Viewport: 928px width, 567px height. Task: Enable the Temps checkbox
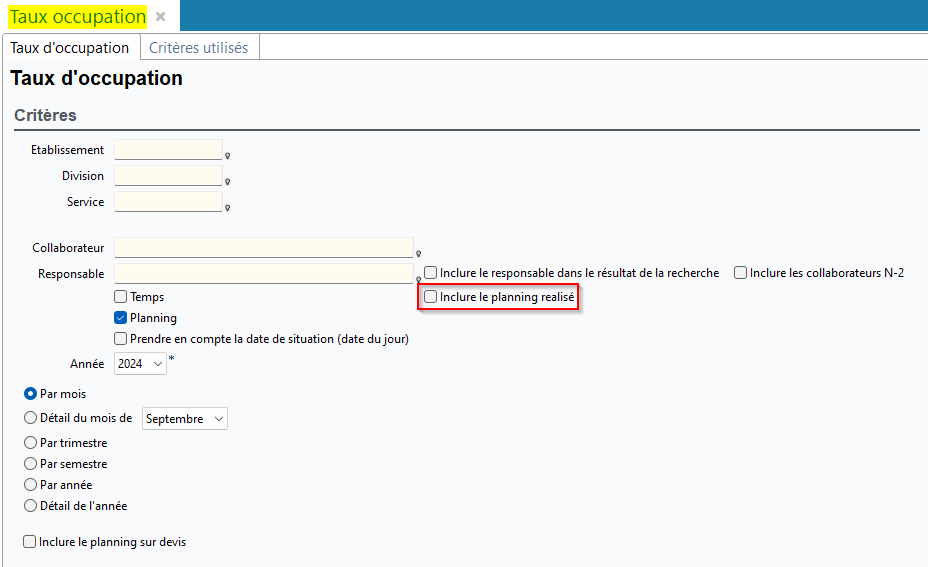(x=121, y=297)
